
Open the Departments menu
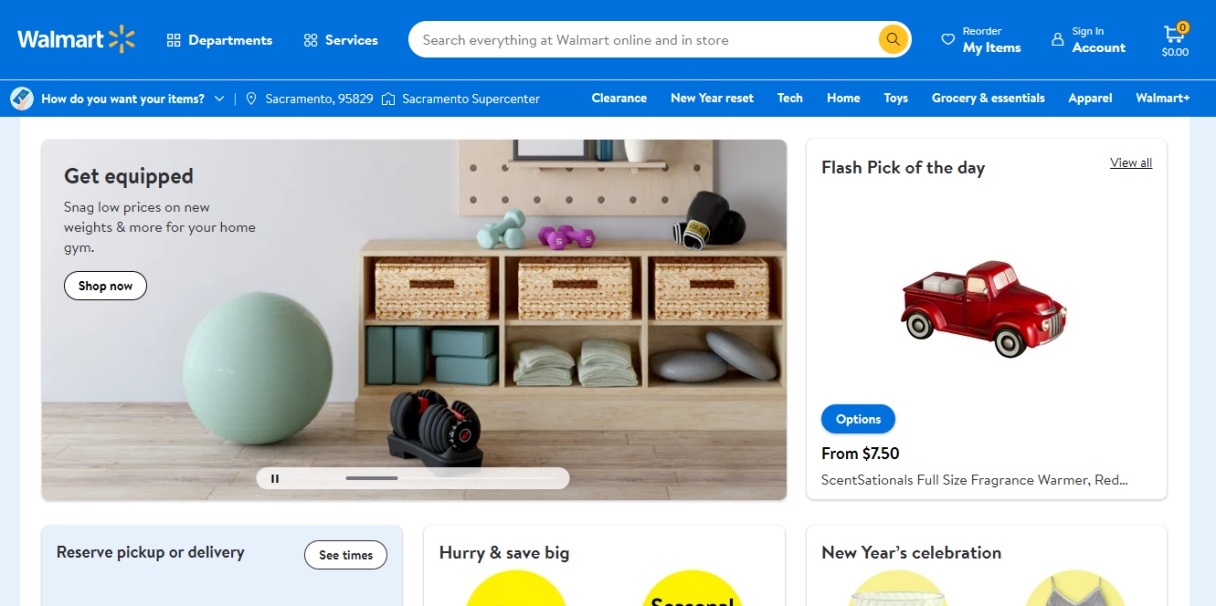click(219, 40)
